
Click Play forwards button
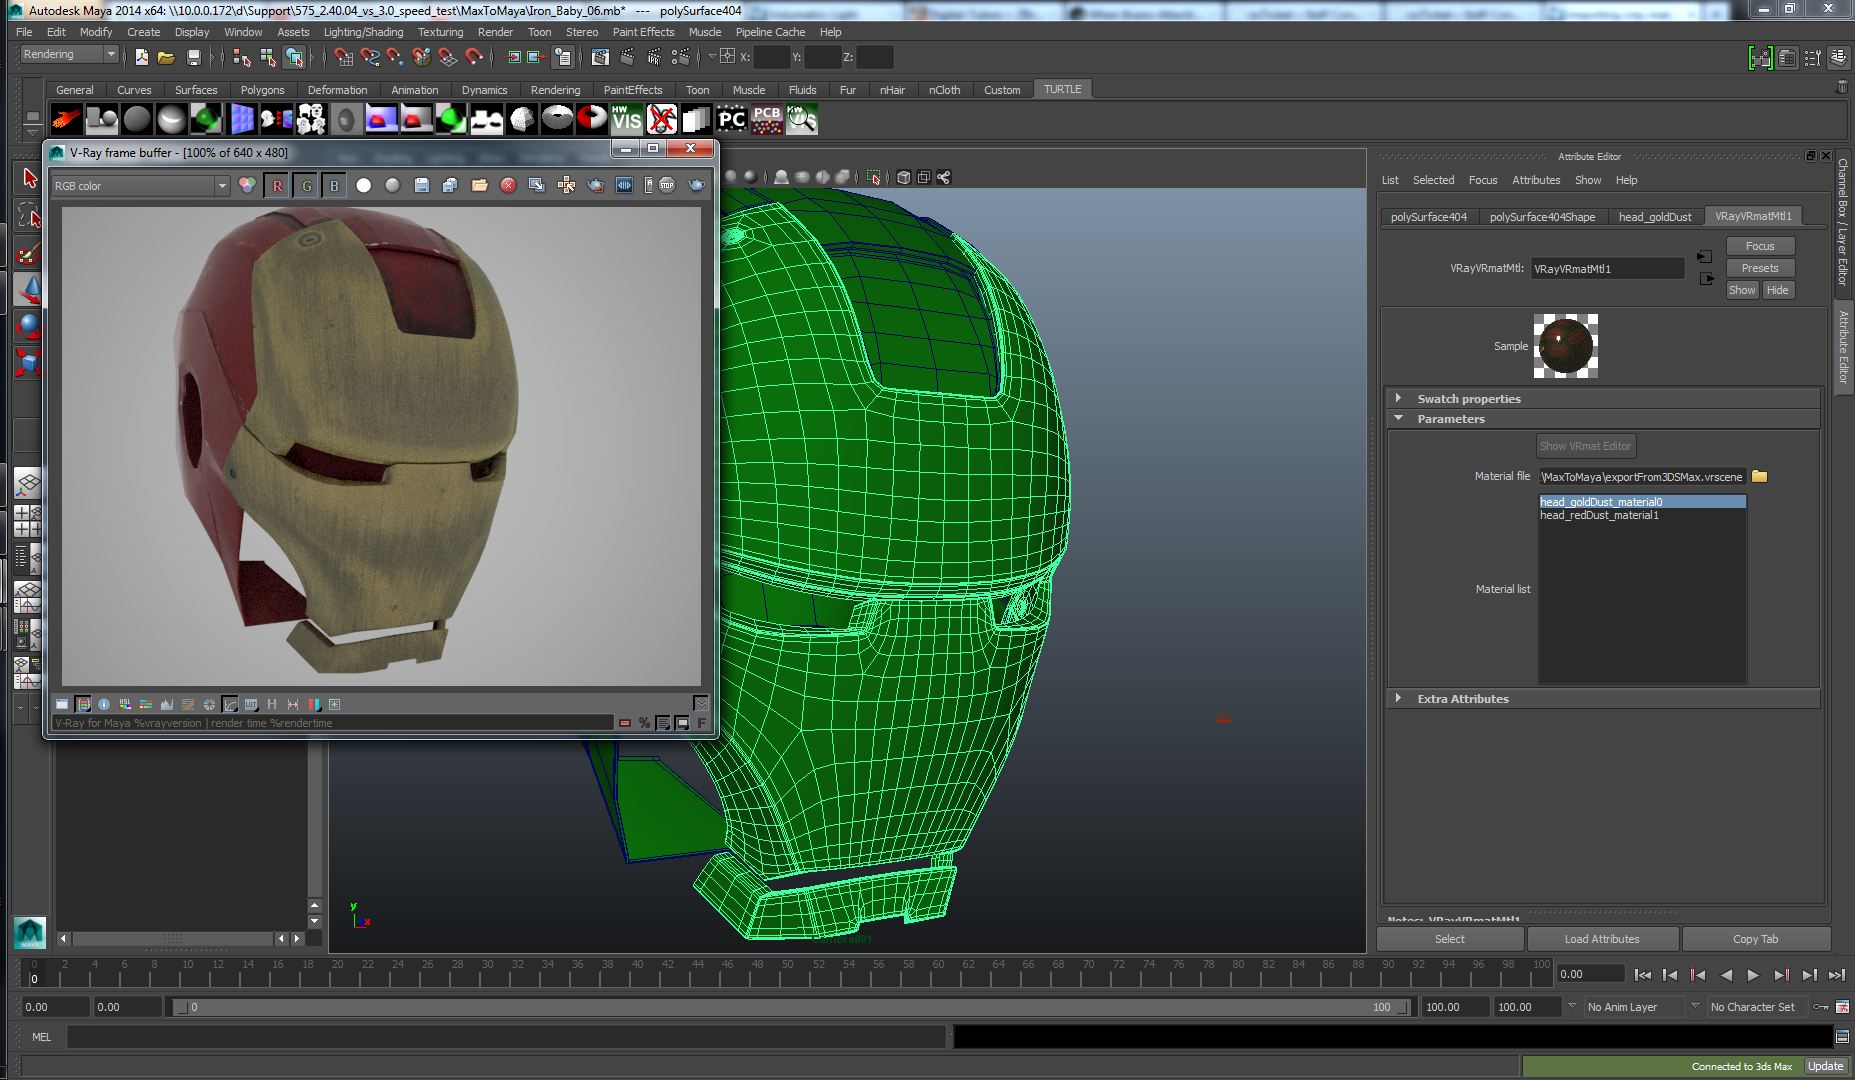coord(1753,974)
